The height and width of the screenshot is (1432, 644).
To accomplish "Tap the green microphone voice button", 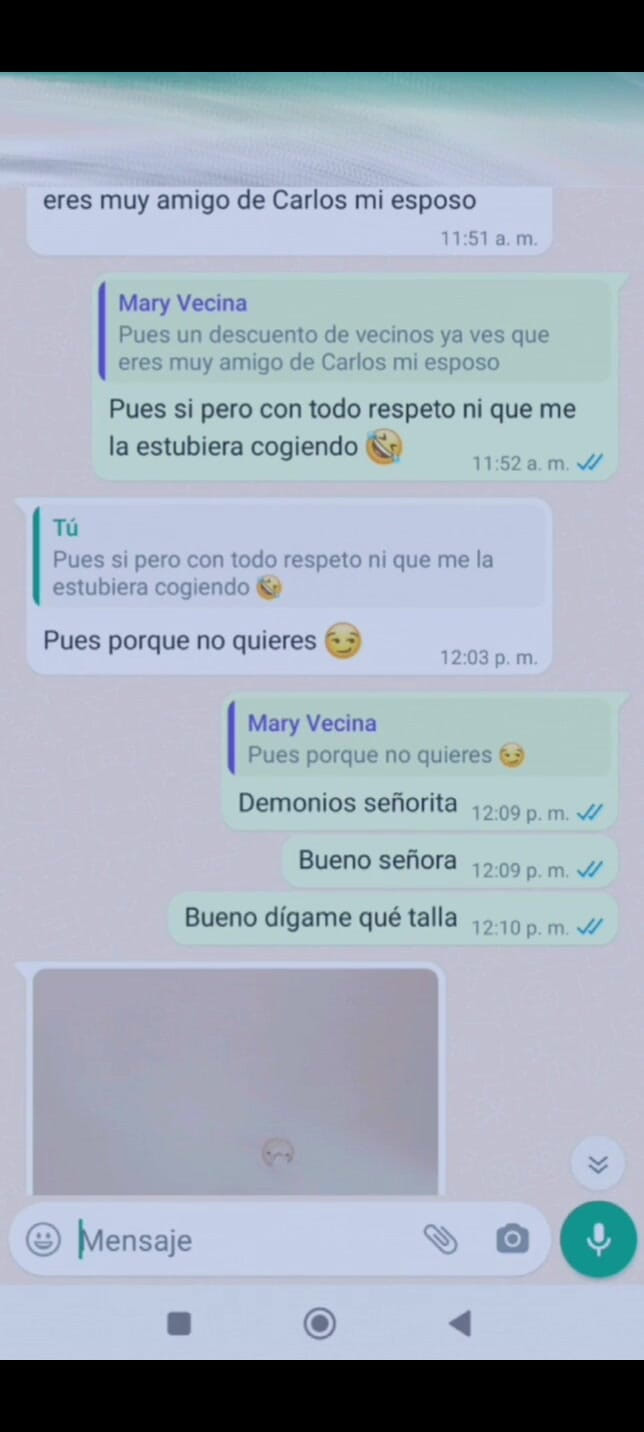I will pyautogui.click(x=598, y=1240).
